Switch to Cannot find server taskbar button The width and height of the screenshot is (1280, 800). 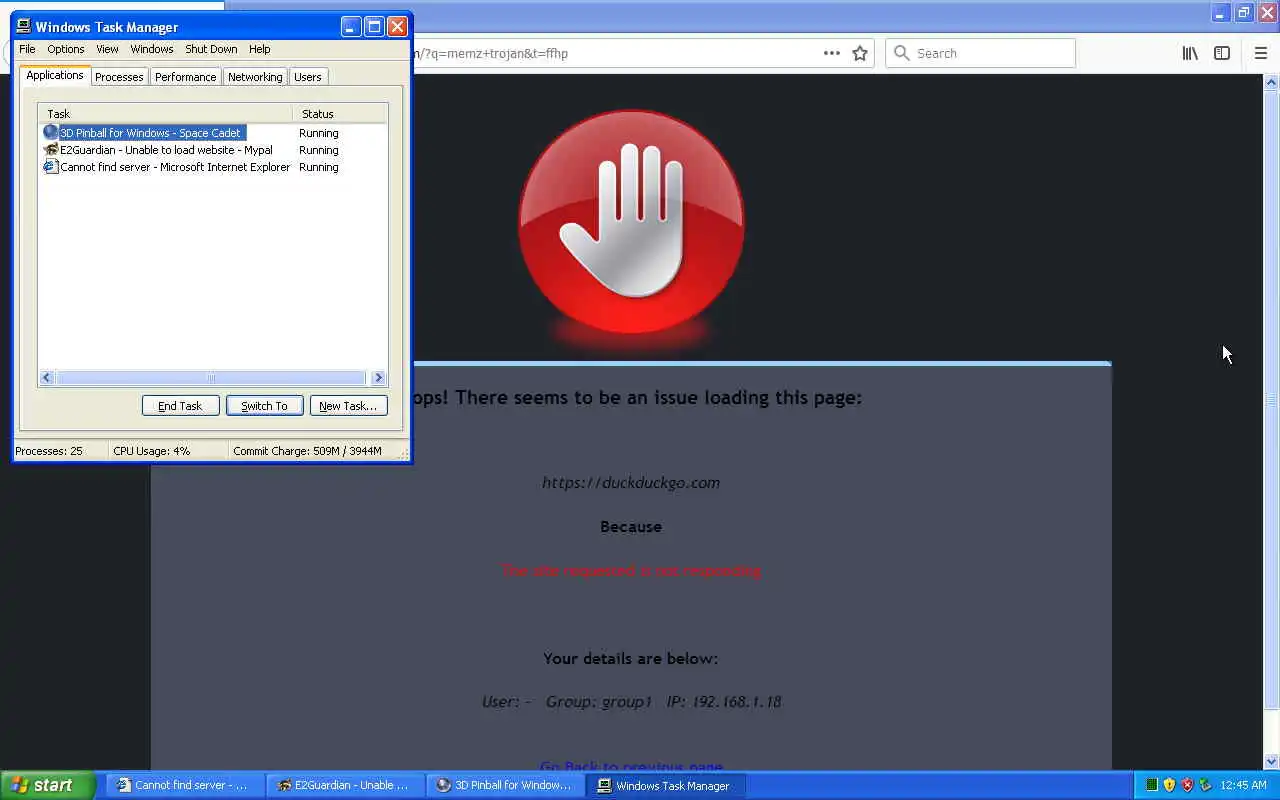[184, 785]
